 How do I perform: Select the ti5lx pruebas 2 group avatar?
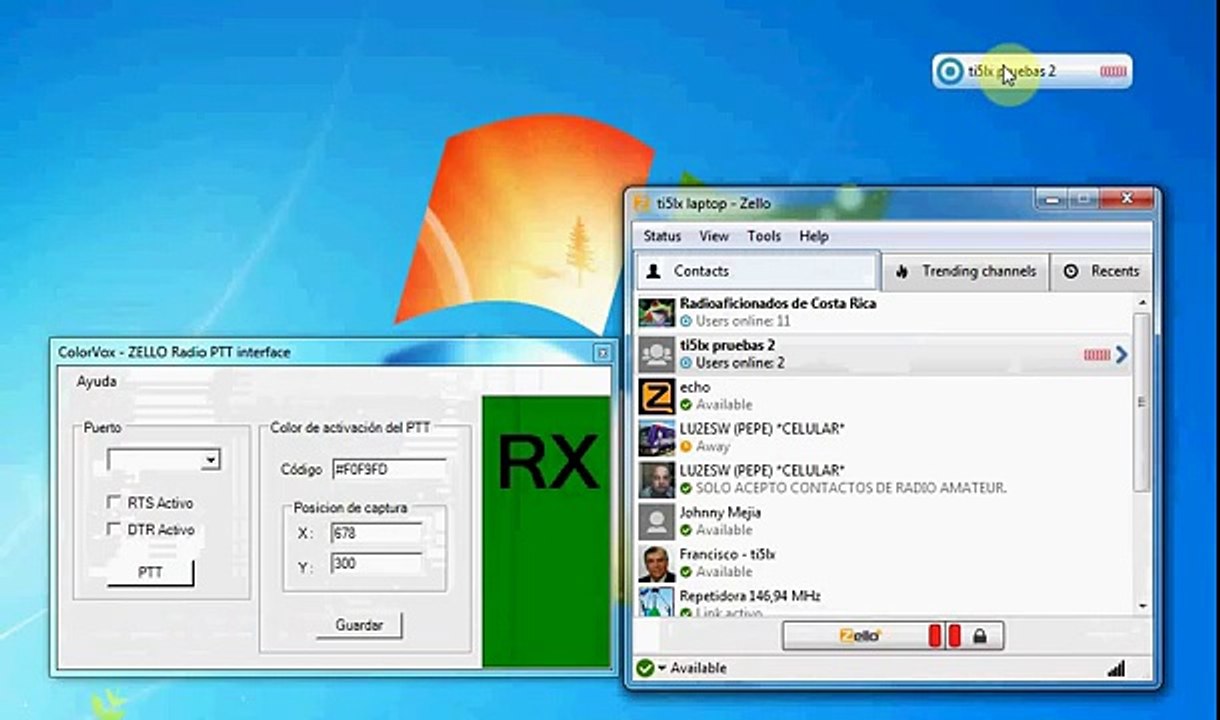click(657, 354)
